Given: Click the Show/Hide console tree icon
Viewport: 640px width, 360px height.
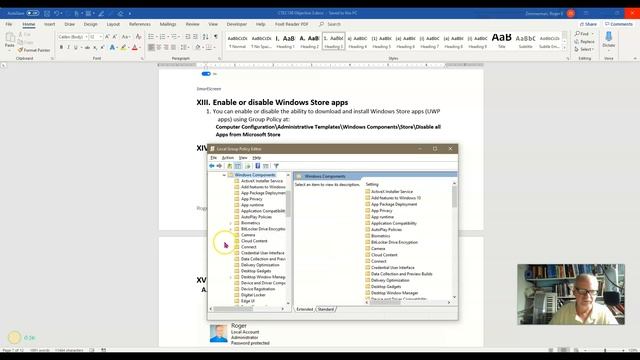Looking at the screenshot, I should (x=238, y=166).
